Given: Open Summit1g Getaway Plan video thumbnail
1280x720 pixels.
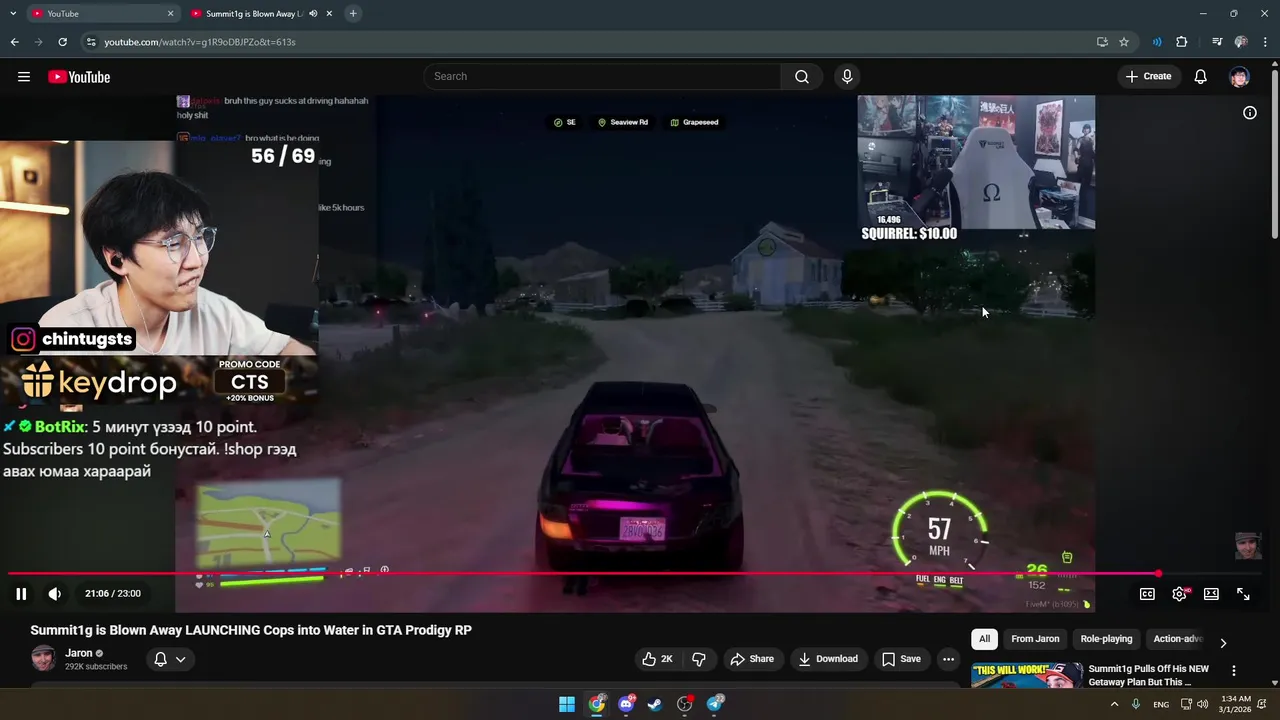Looking at the screenshot, I should (x=1027, y=675).
